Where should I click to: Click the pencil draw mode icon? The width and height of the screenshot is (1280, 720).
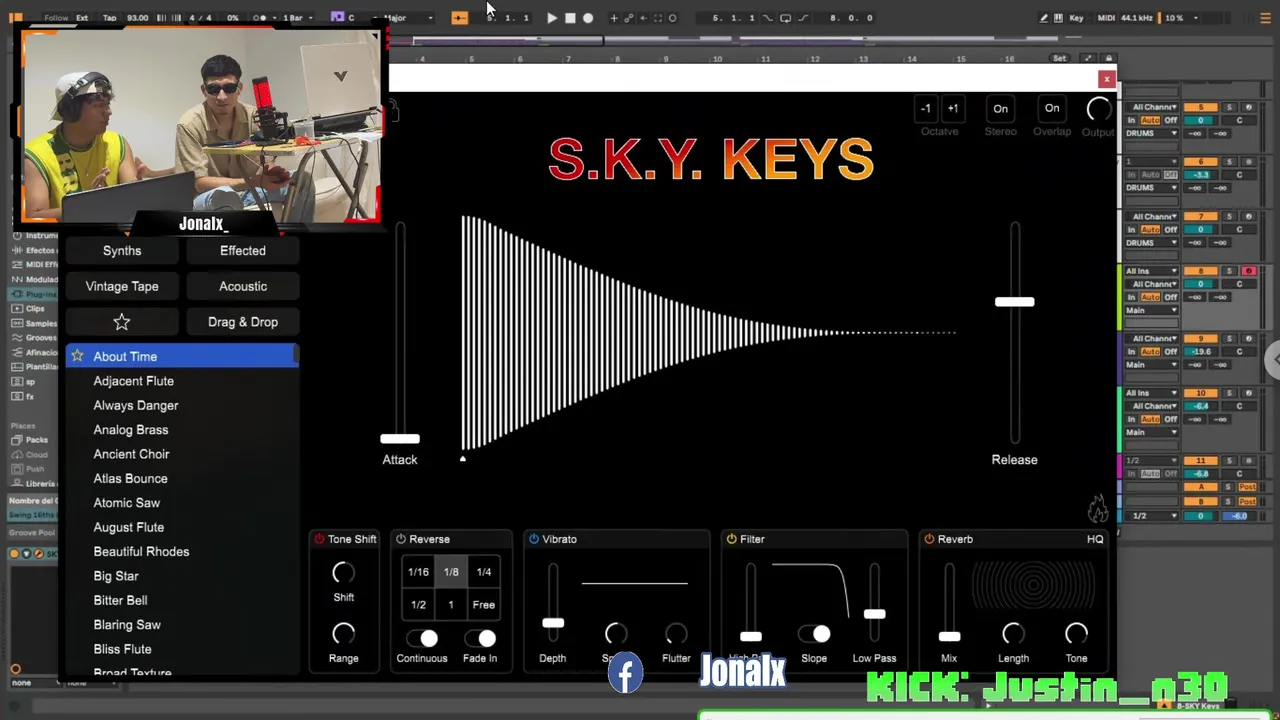tap(1044, 18)
